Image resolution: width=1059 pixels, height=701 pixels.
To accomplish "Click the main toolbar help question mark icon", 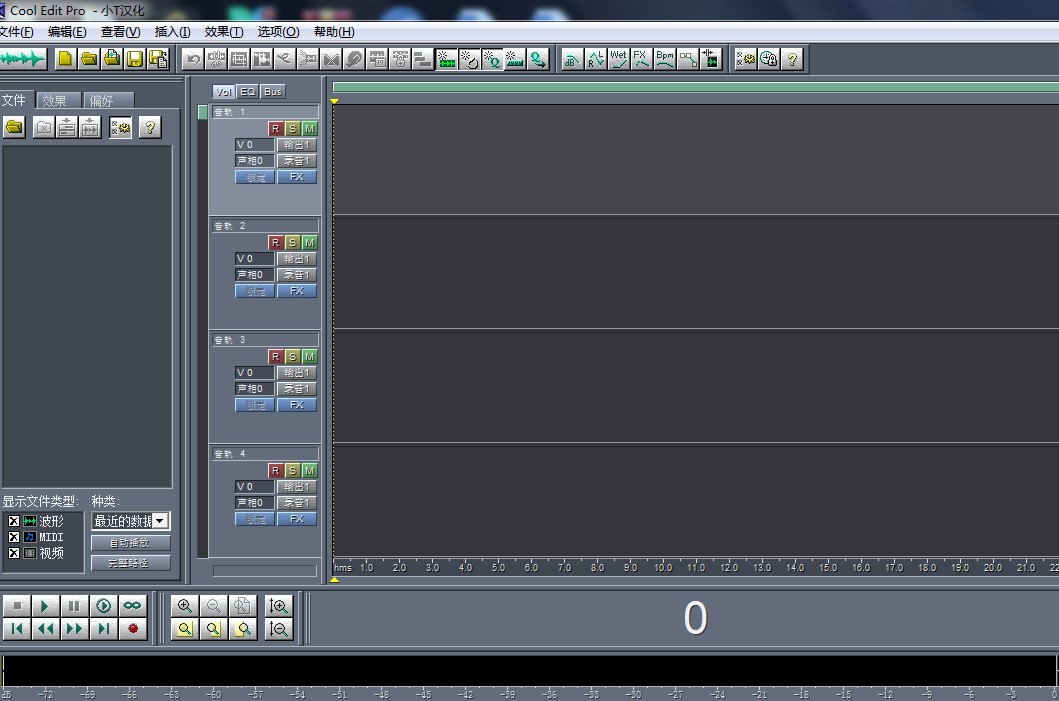I will point(792,59).
